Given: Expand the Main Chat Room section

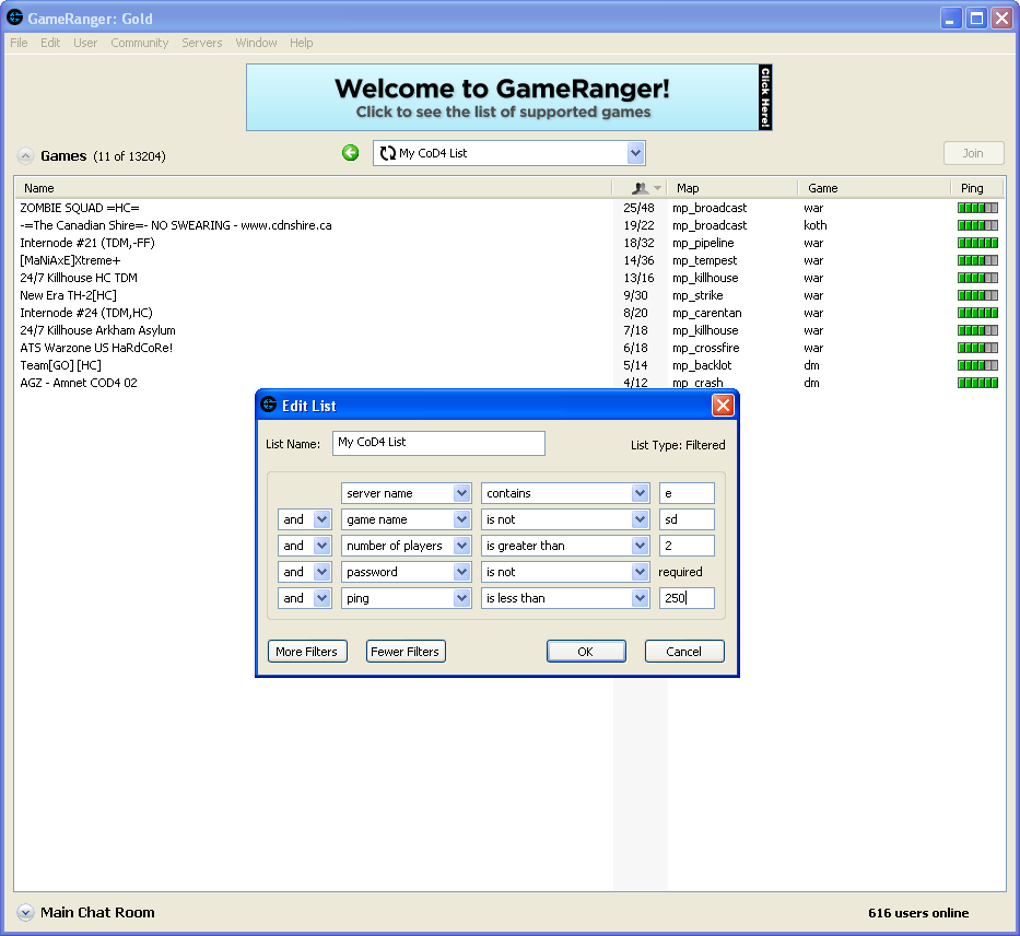Looking at the screenshot, I should 25,912.
